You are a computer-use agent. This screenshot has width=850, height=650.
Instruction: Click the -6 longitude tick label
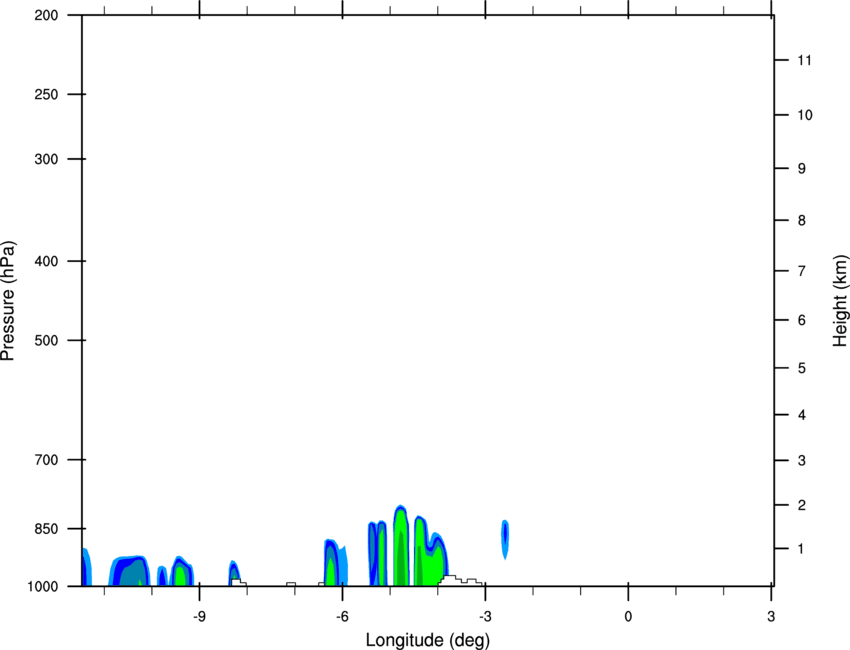pos(342,617)
